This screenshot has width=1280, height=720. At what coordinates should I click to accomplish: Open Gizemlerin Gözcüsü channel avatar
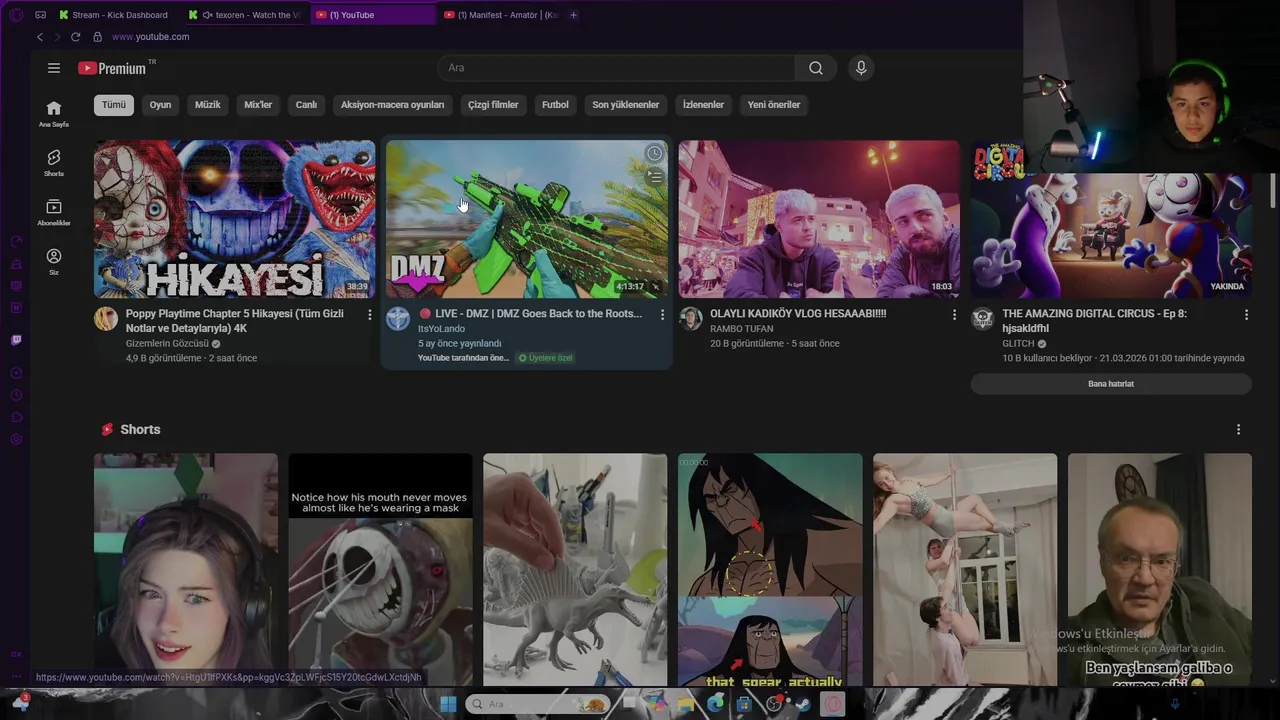click(106, 319)
